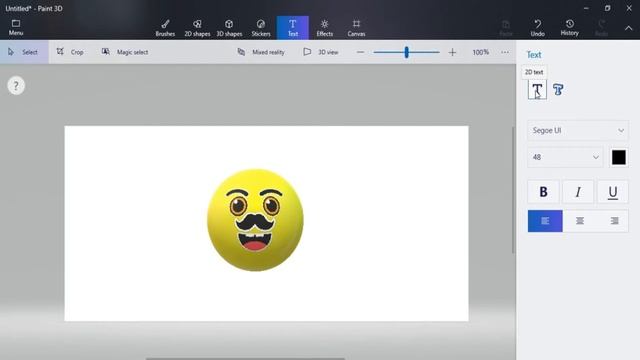Screen dimensions: 640x360
Task: Toggle 3D view mode
Action: (x=320, y=52)
